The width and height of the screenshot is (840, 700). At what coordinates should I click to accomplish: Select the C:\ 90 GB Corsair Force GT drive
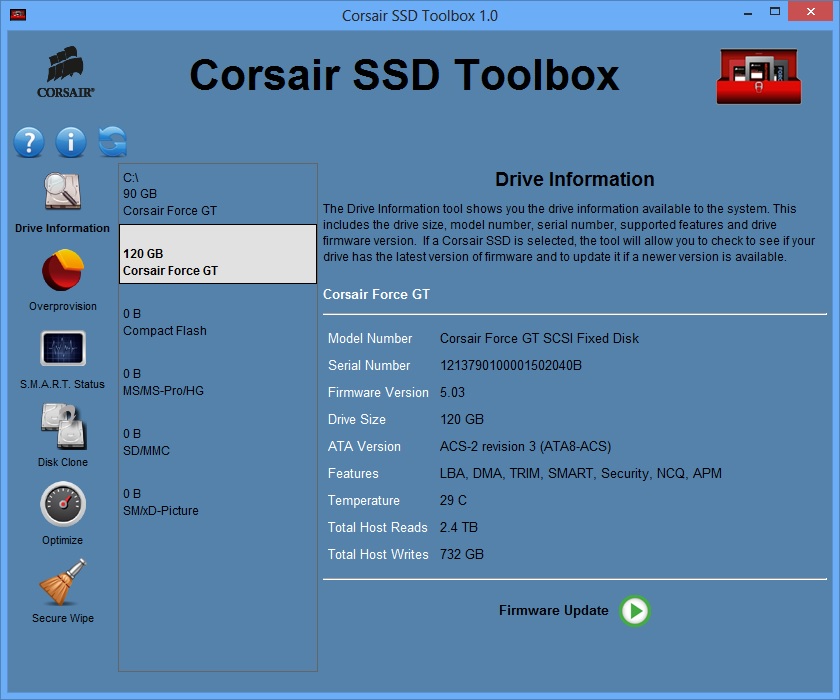pyautogui.click(x=218, y=194)
